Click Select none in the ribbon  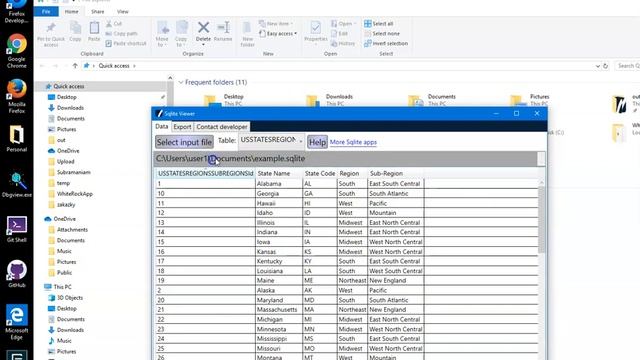[x=382, y=33]
